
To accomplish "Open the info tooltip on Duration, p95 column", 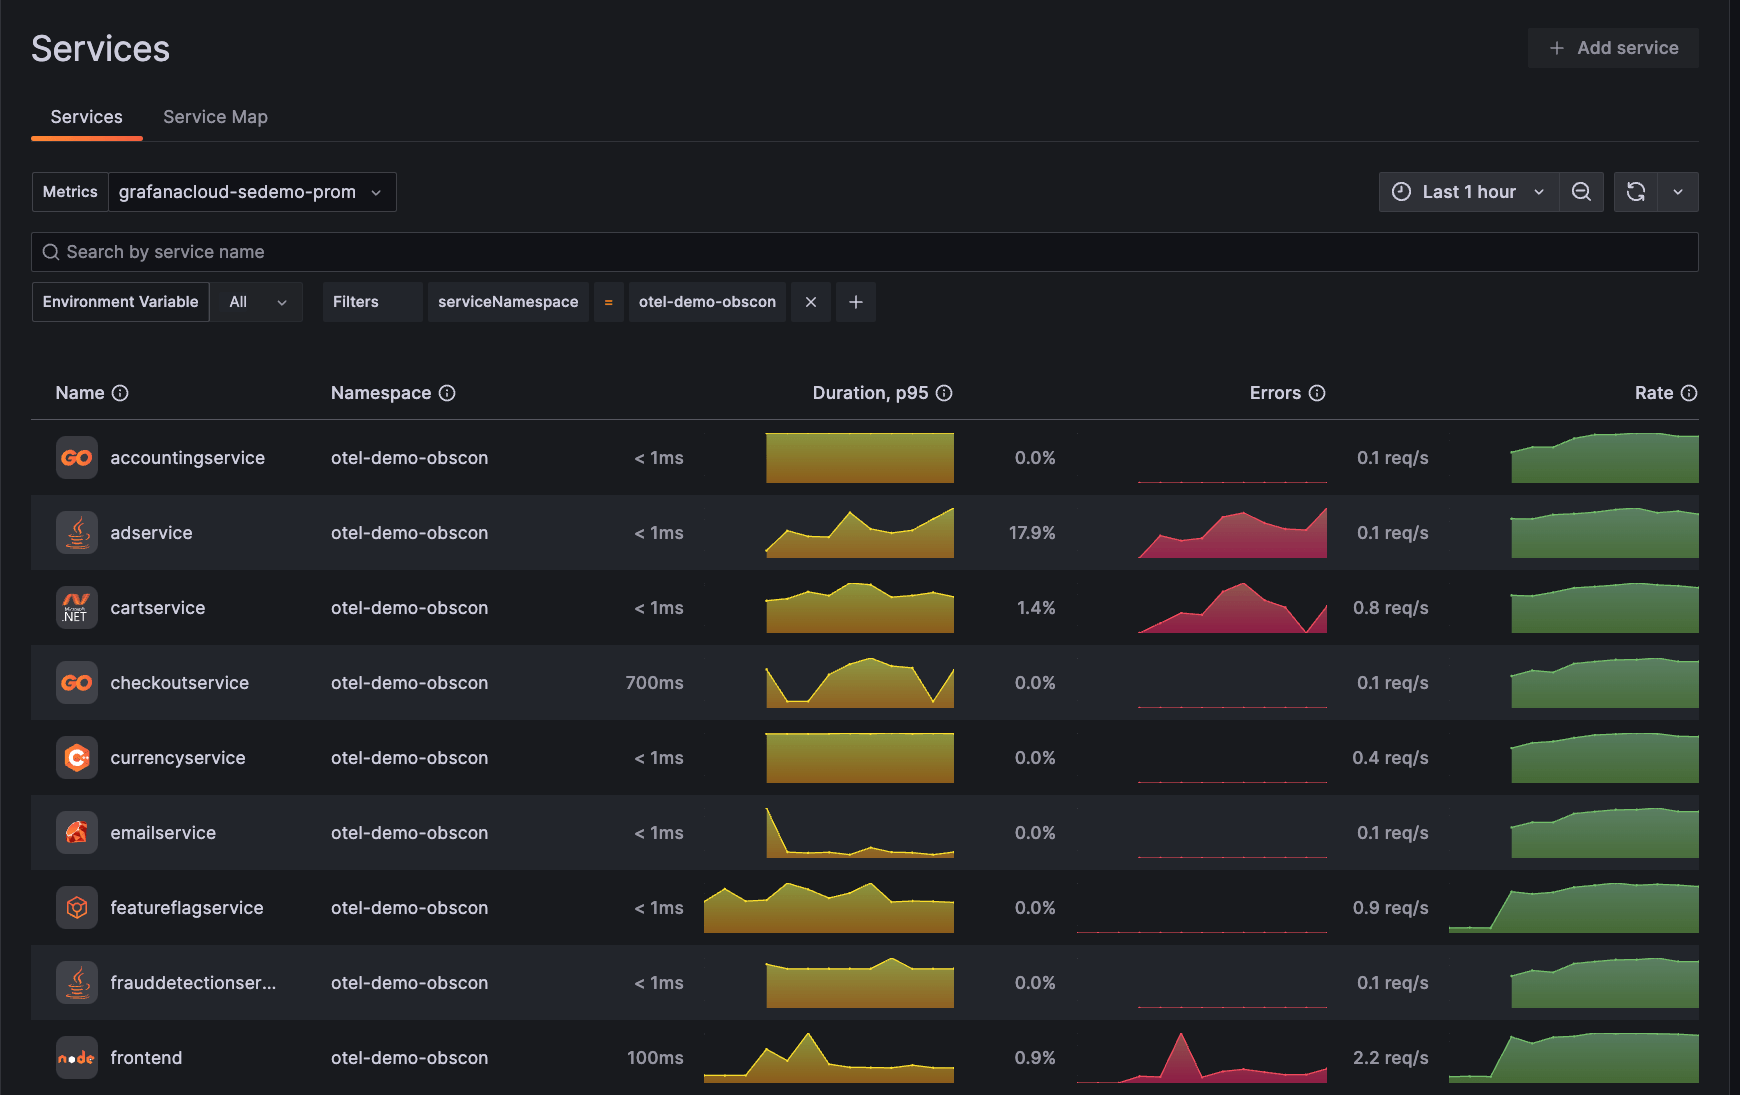I will click(x=945, y=393).
